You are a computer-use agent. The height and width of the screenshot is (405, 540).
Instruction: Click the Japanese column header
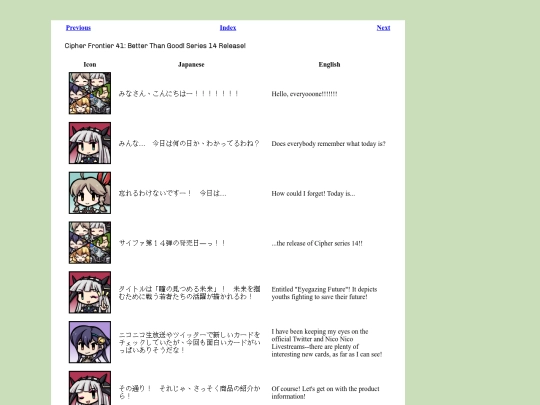pyautogui.click(x=191, y=64)
